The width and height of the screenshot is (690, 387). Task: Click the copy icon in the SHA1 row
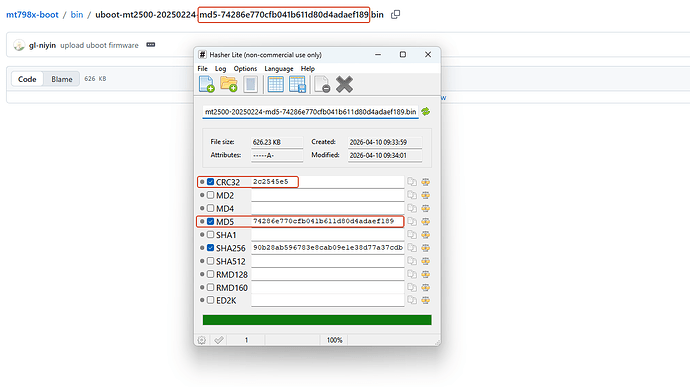coord(412,235)
